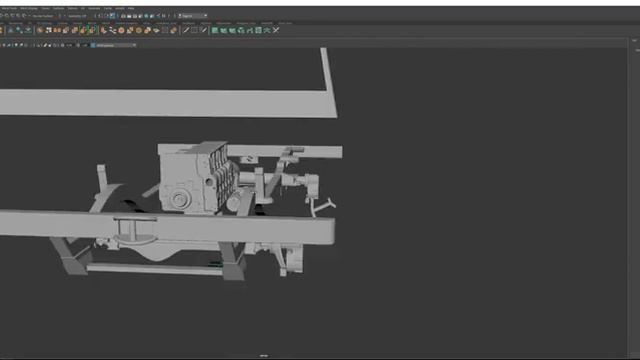This screenshot has width=640, height=360.
Task: Click the white connected-dots shelf icon
Action: click(113, 30)
